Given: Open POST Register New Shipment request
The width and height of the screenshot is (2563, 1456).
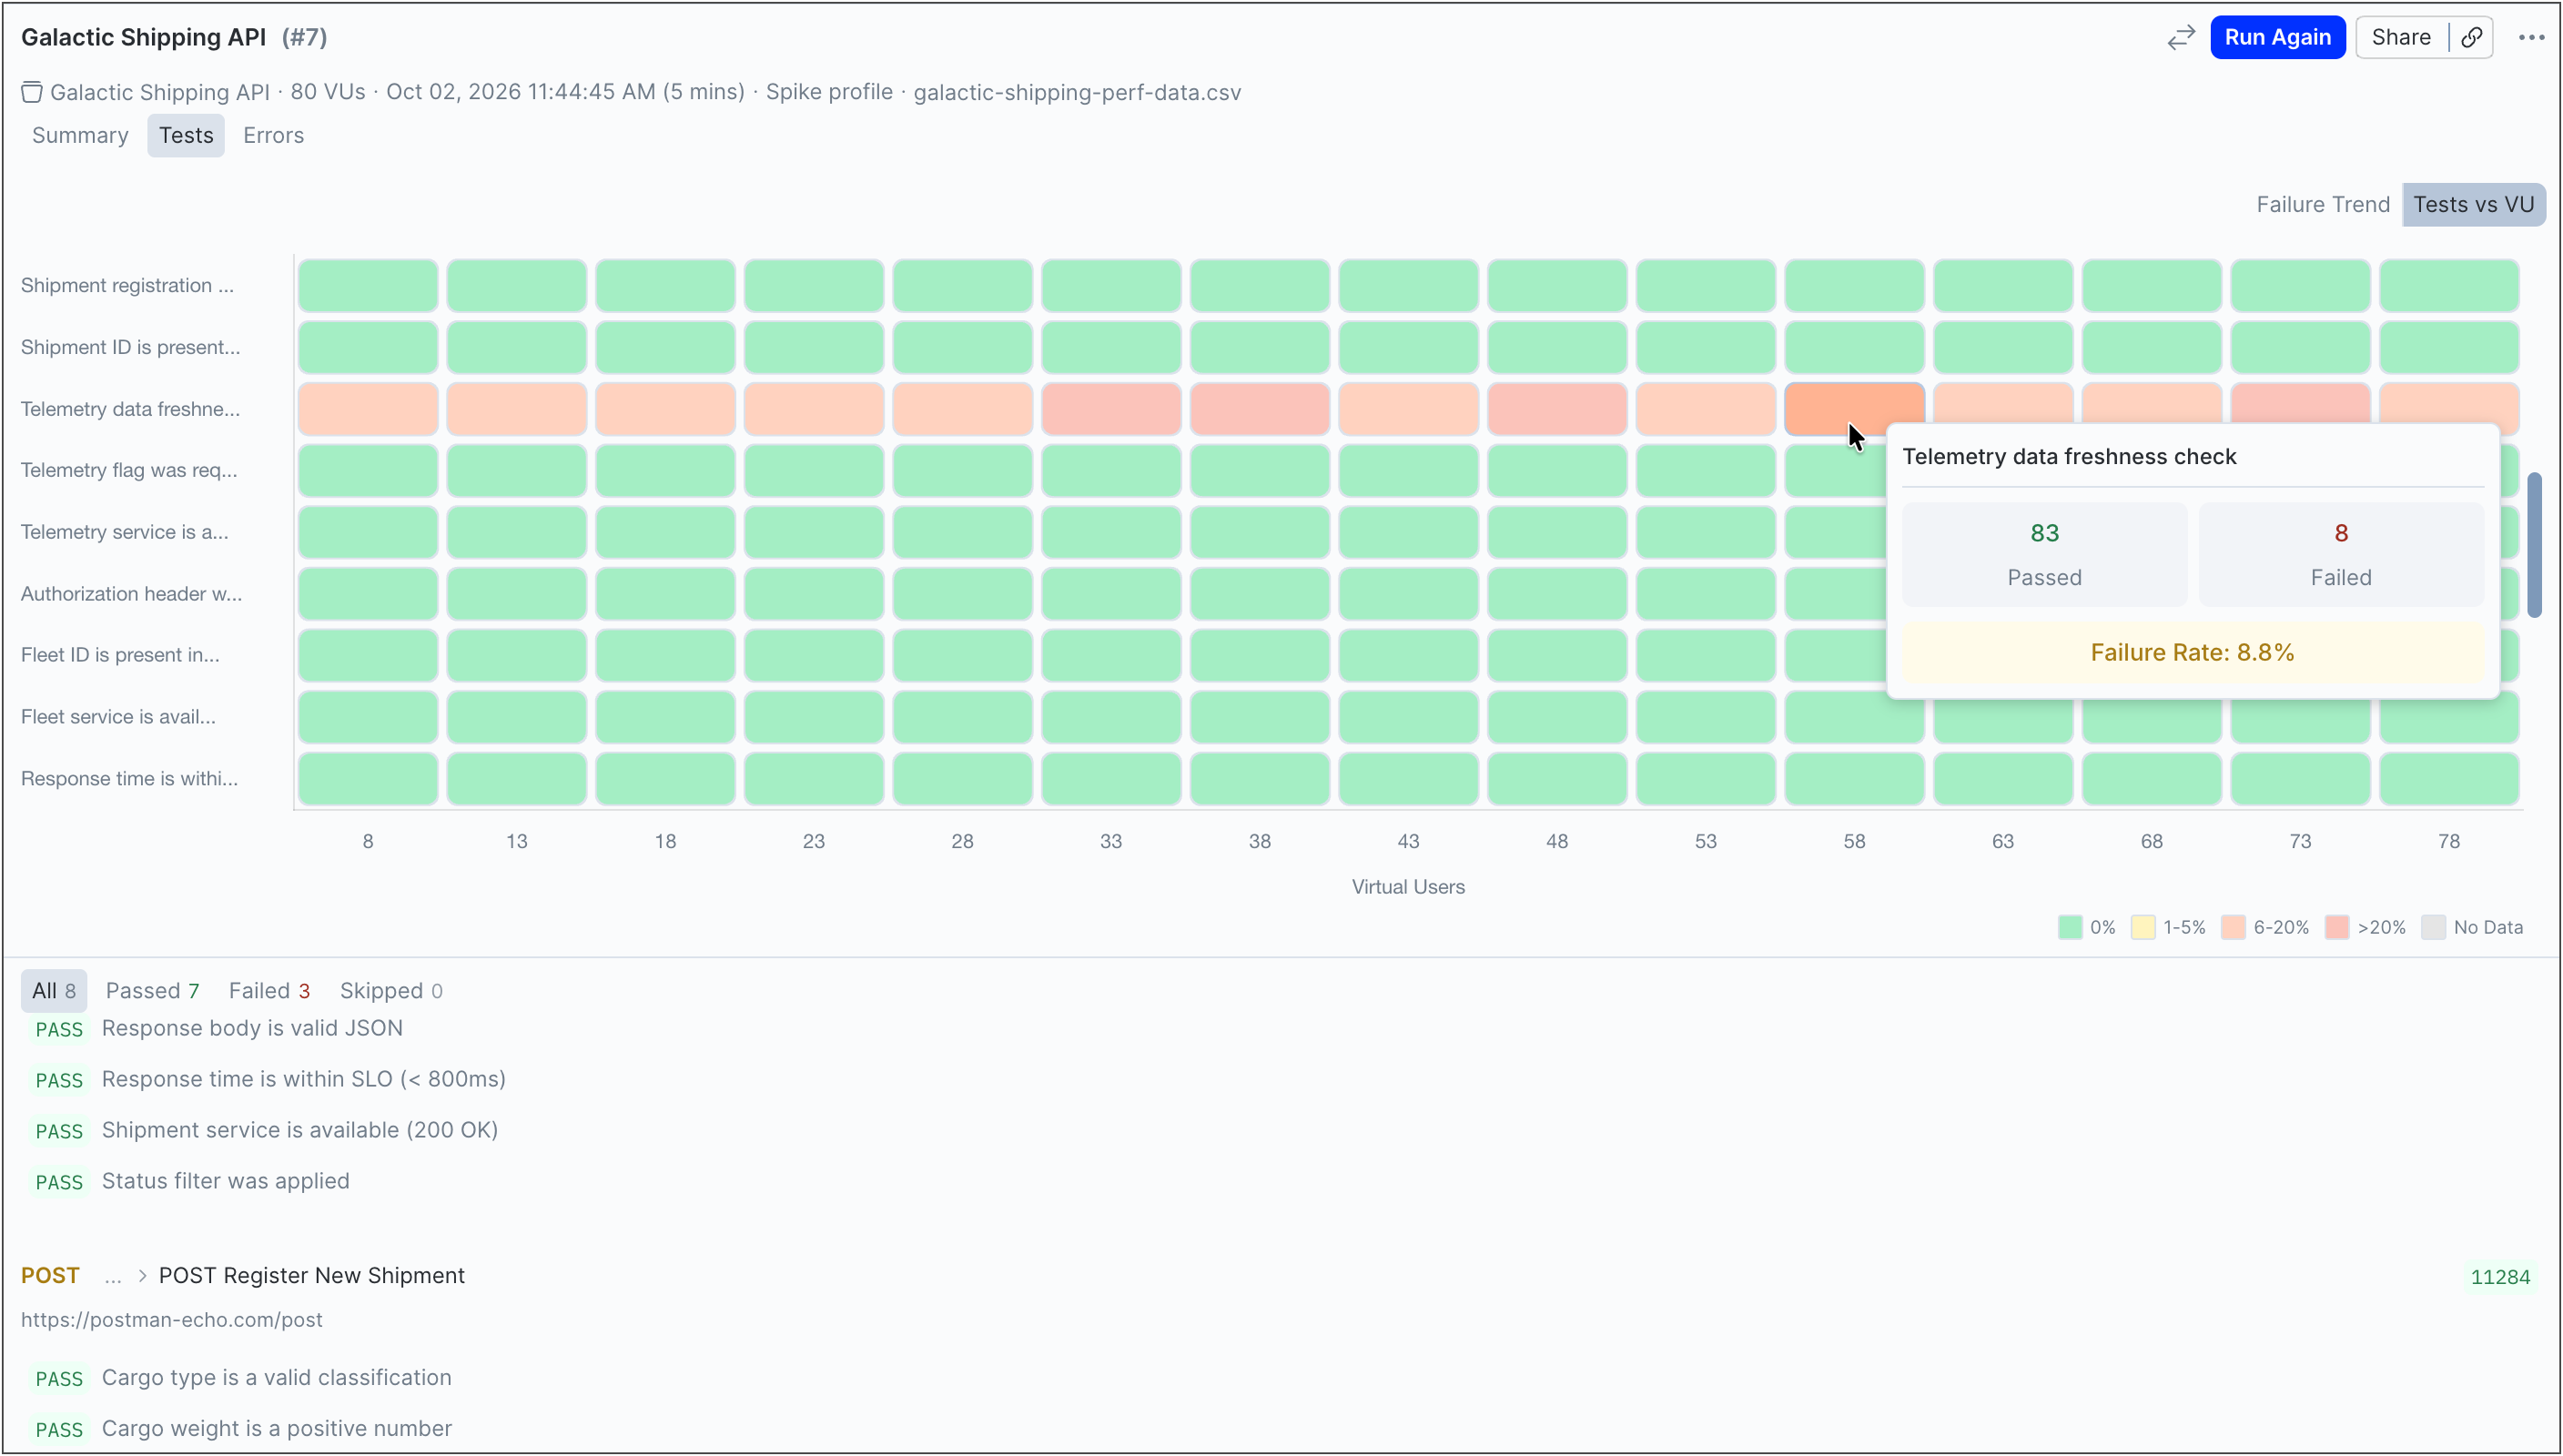Looking at the screenshot, I should pyautogui.click(x=312, y=1275).
